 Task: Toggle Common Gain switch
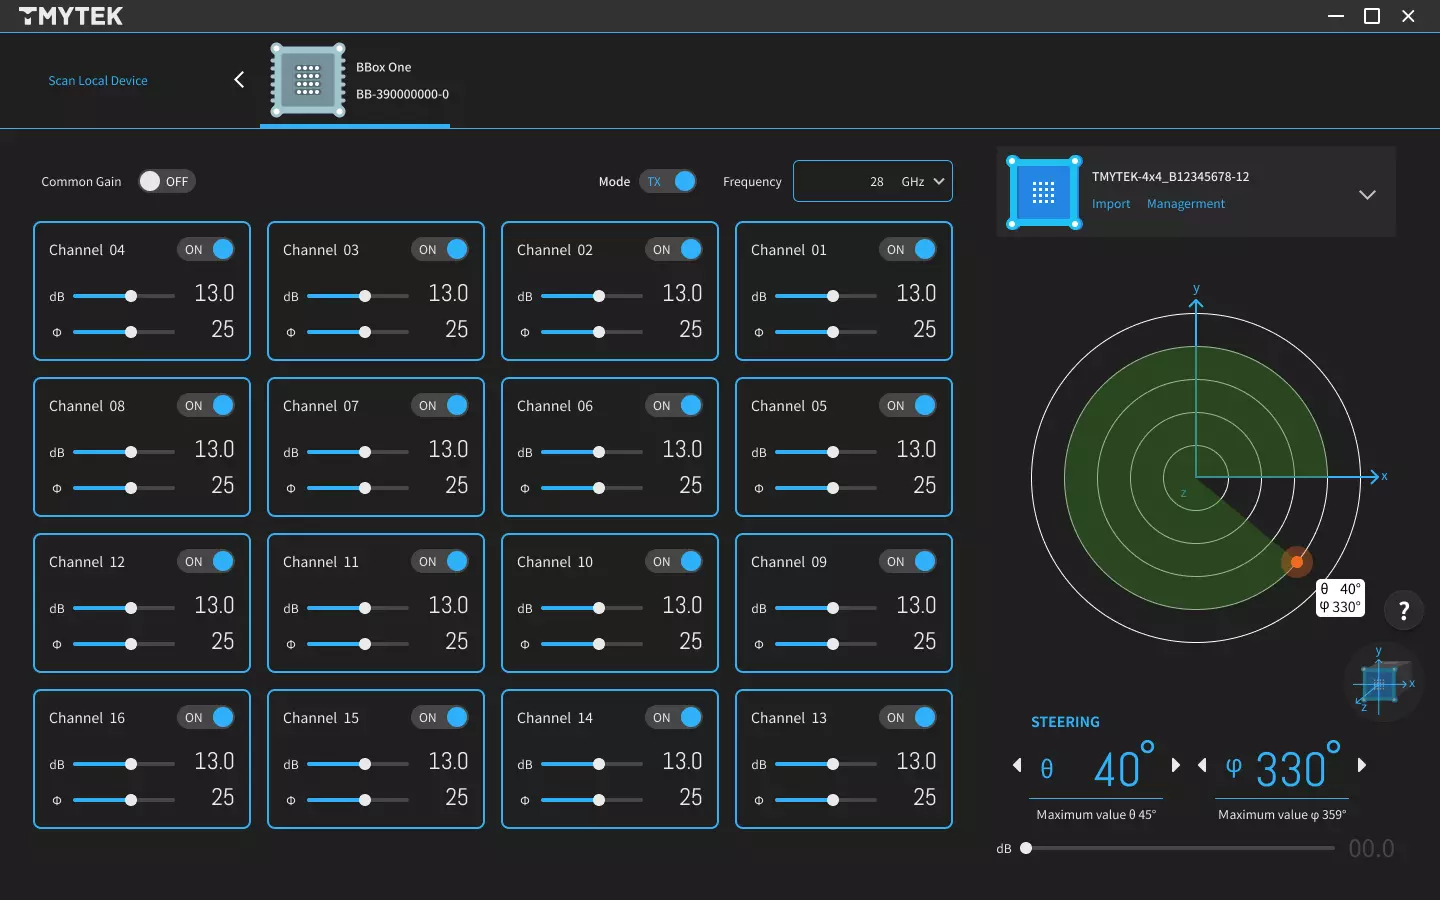pos(166,181)
